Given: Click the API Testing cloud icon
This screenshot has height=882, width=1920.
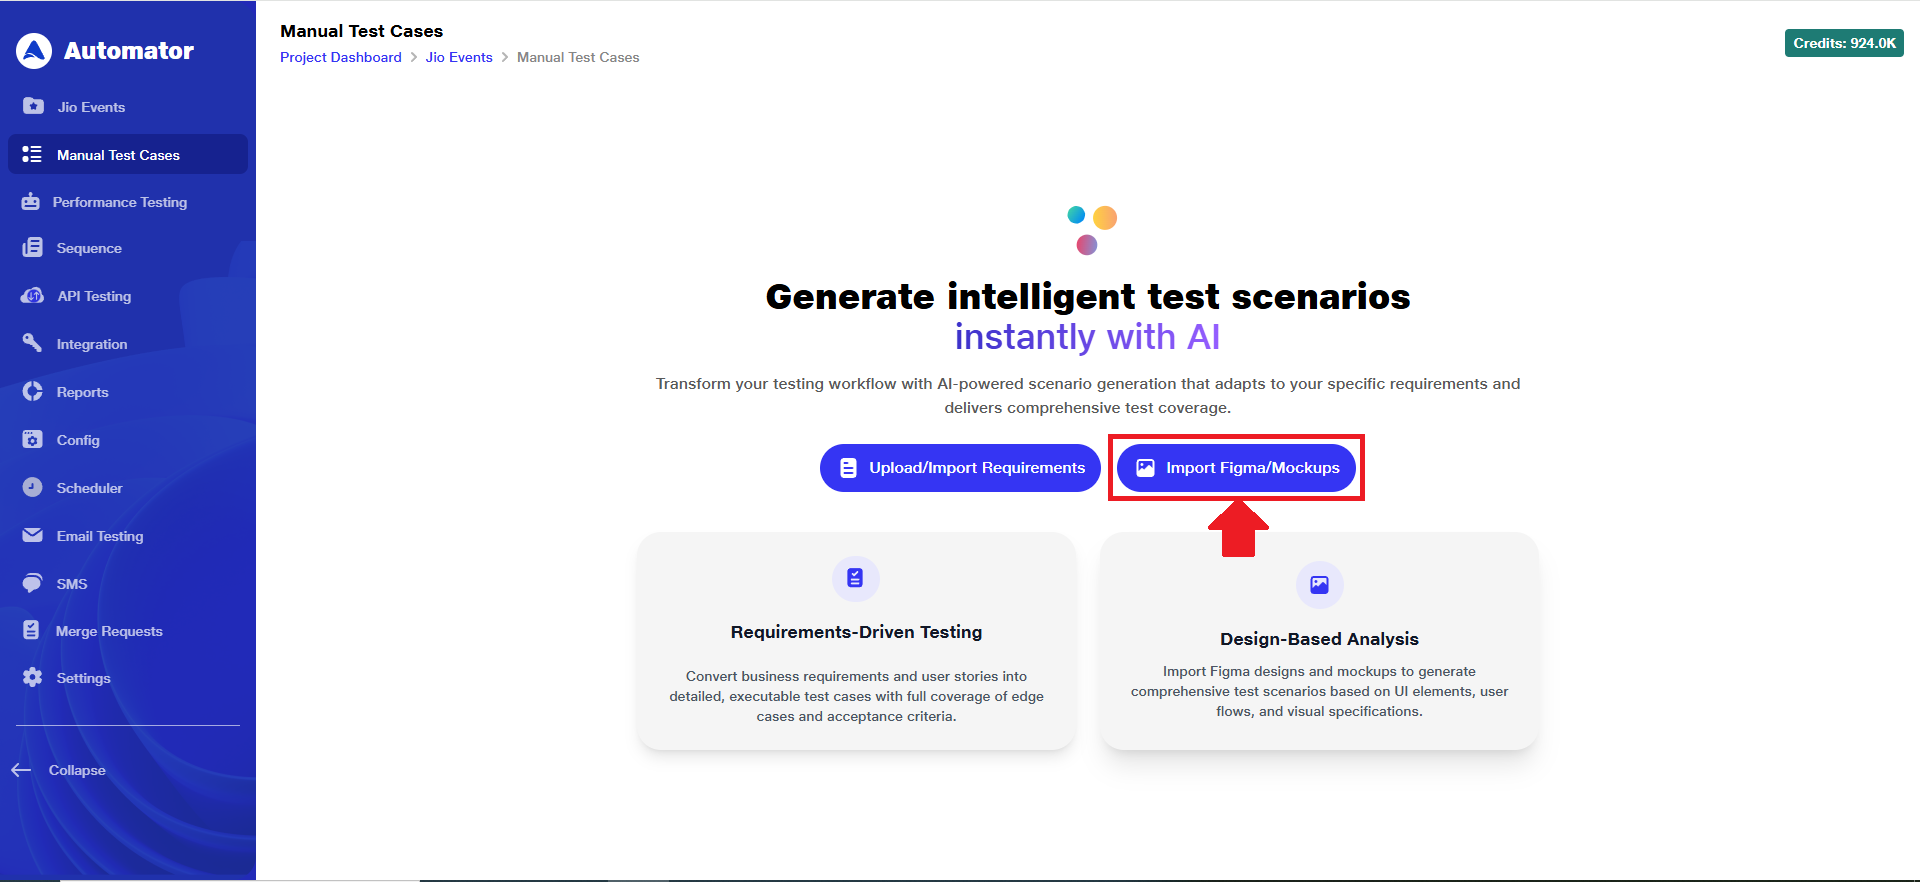Looking at the screenshot, I should click(x=33, y=296).
